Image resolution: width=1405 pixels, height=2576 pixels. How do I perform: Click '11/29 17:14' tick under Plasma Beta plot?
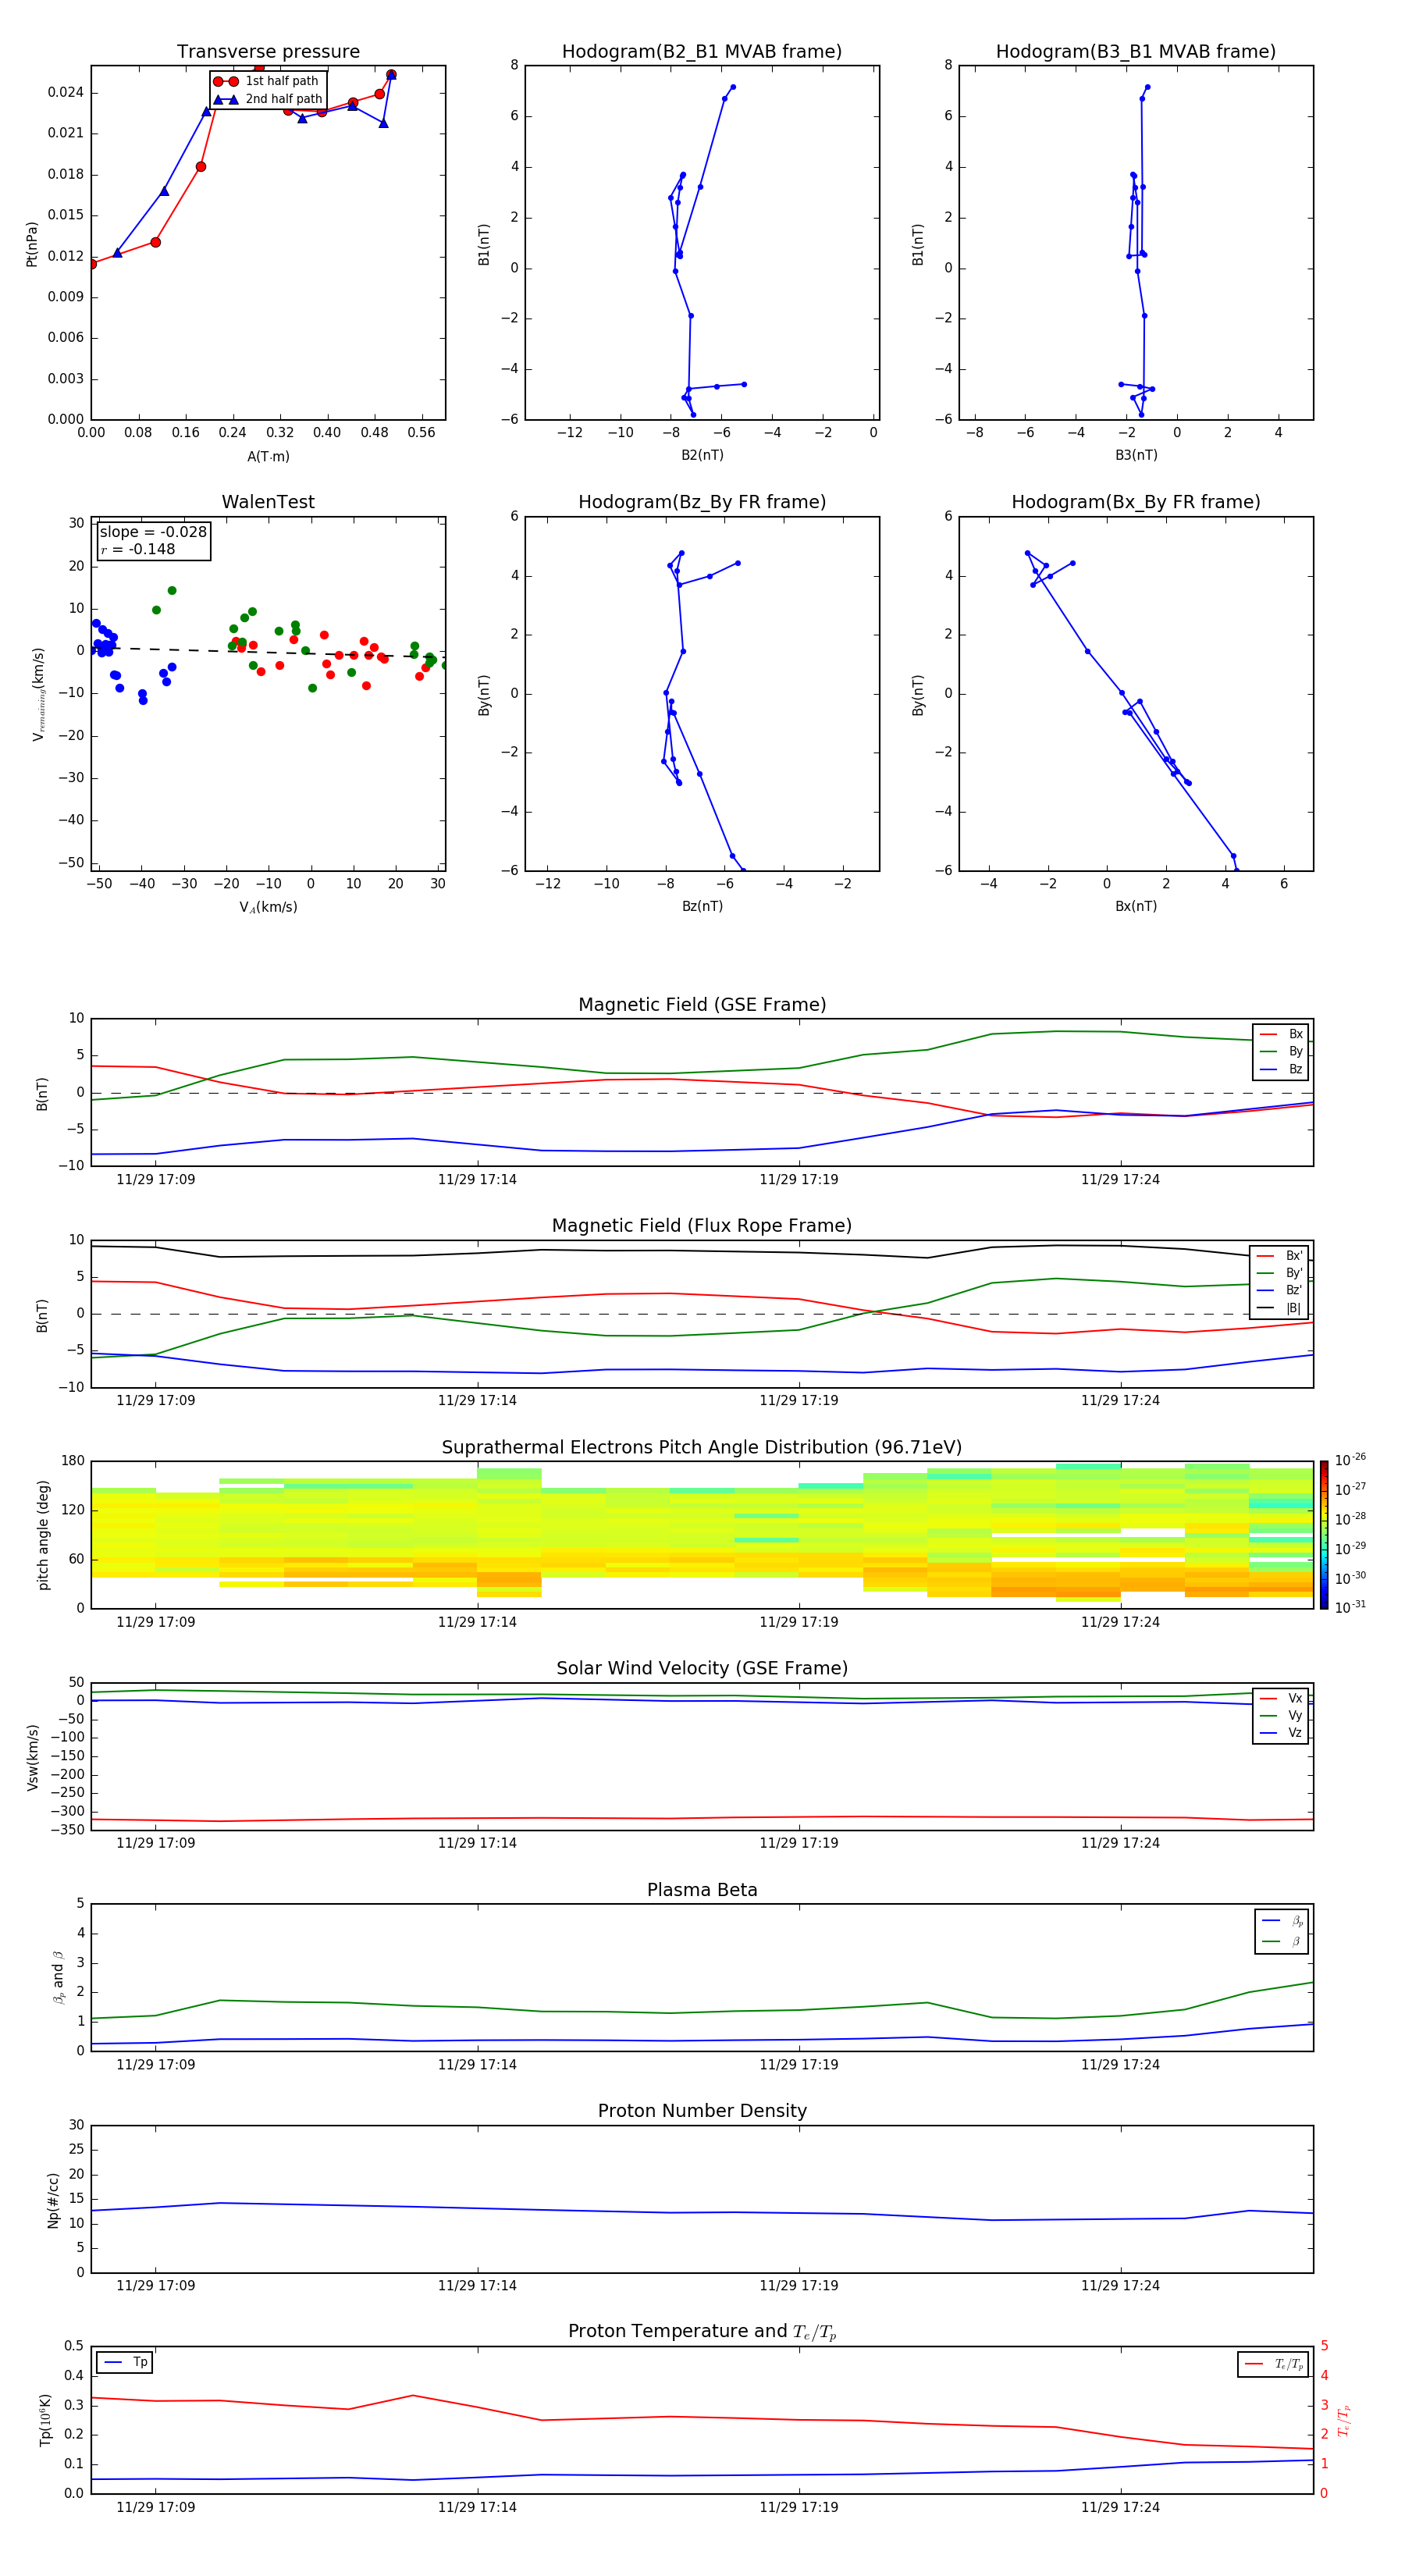tap(477, 2065)
